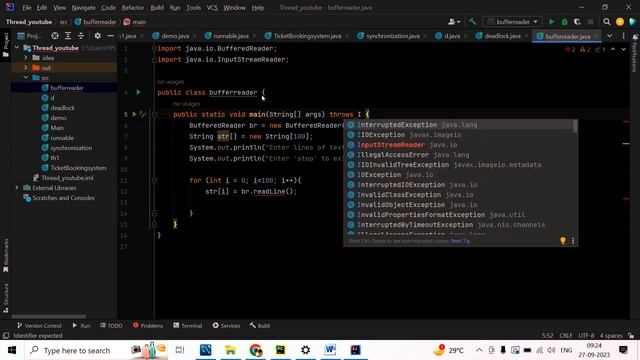Click the Windows Start button
Image resolution: width=640 pixels, height=360 pixels.
[x=11, y=350]
